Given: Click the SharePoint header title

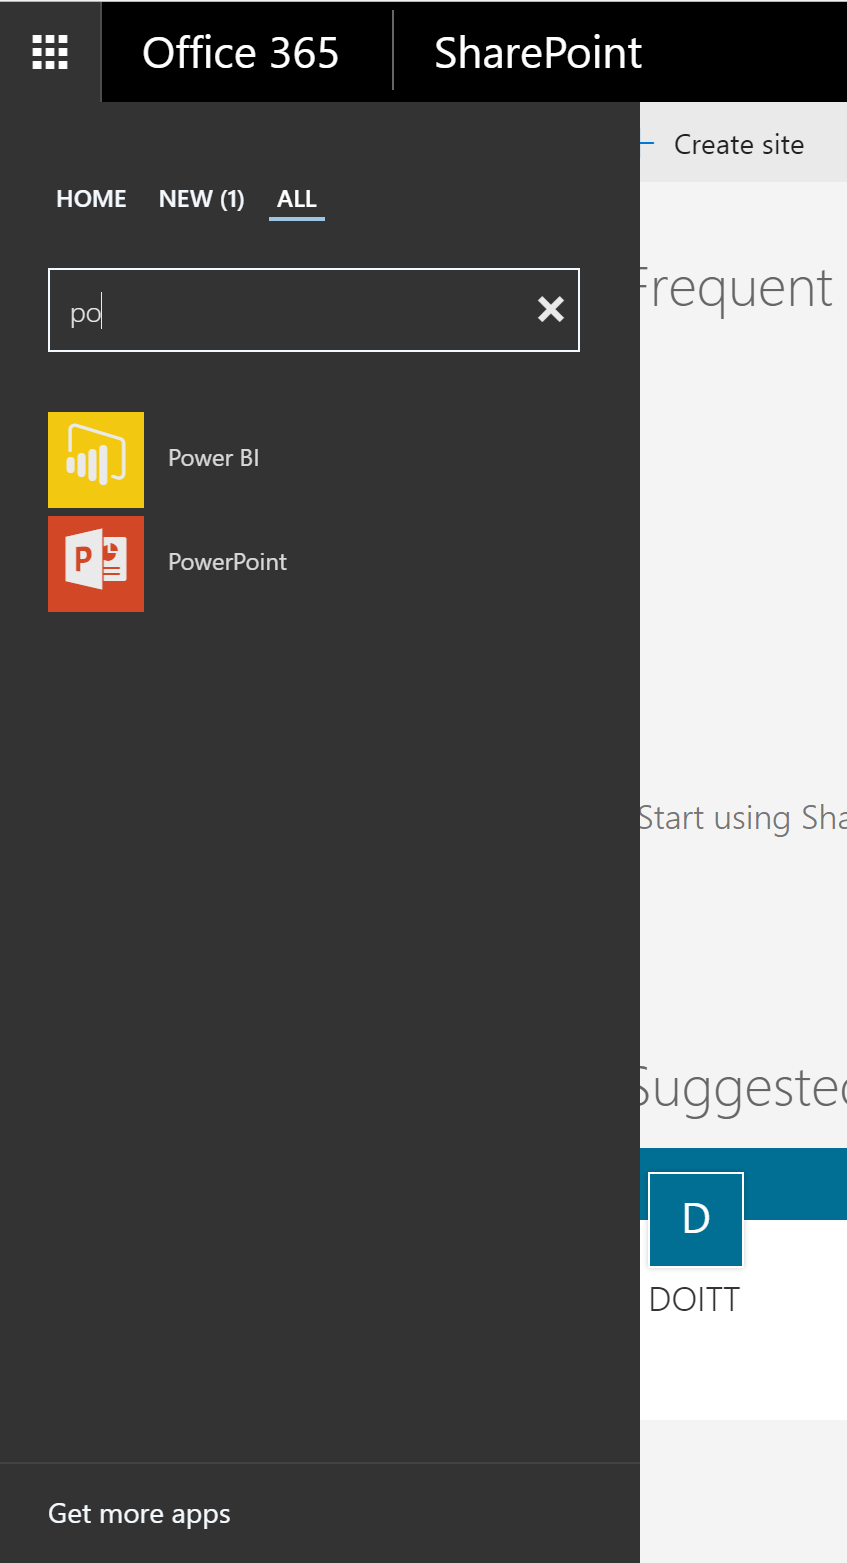Looking at the screenshot, I should click(538, 53).
